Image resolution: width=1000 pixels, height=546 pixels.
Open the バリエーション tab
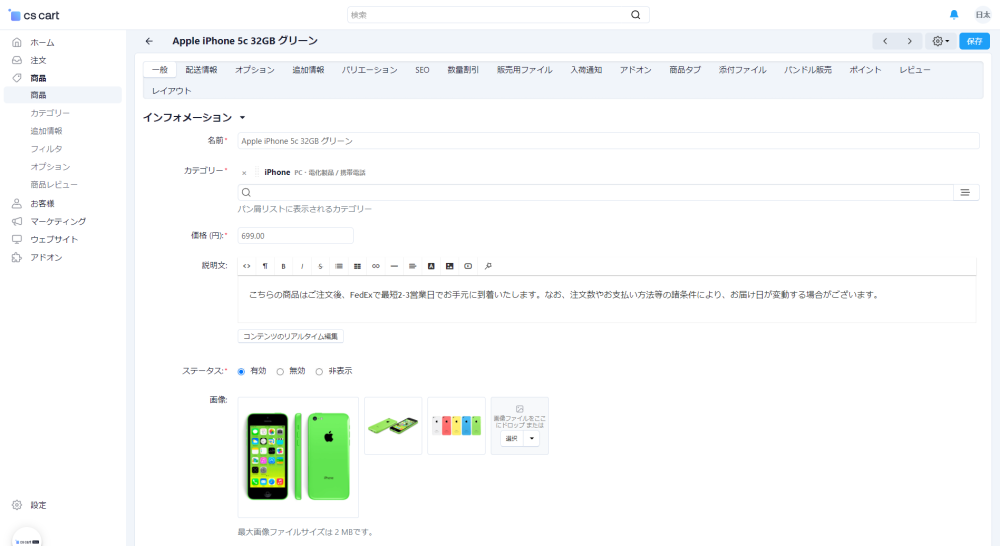pos(370,70)
